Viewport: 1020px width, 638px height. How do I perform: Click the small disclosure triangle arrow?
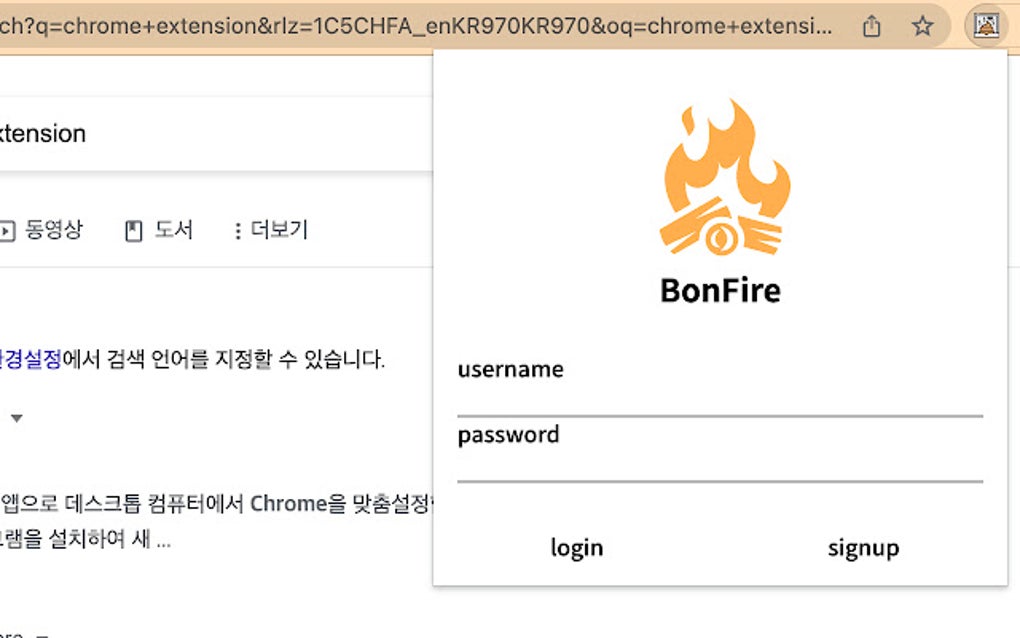point(16,419)
